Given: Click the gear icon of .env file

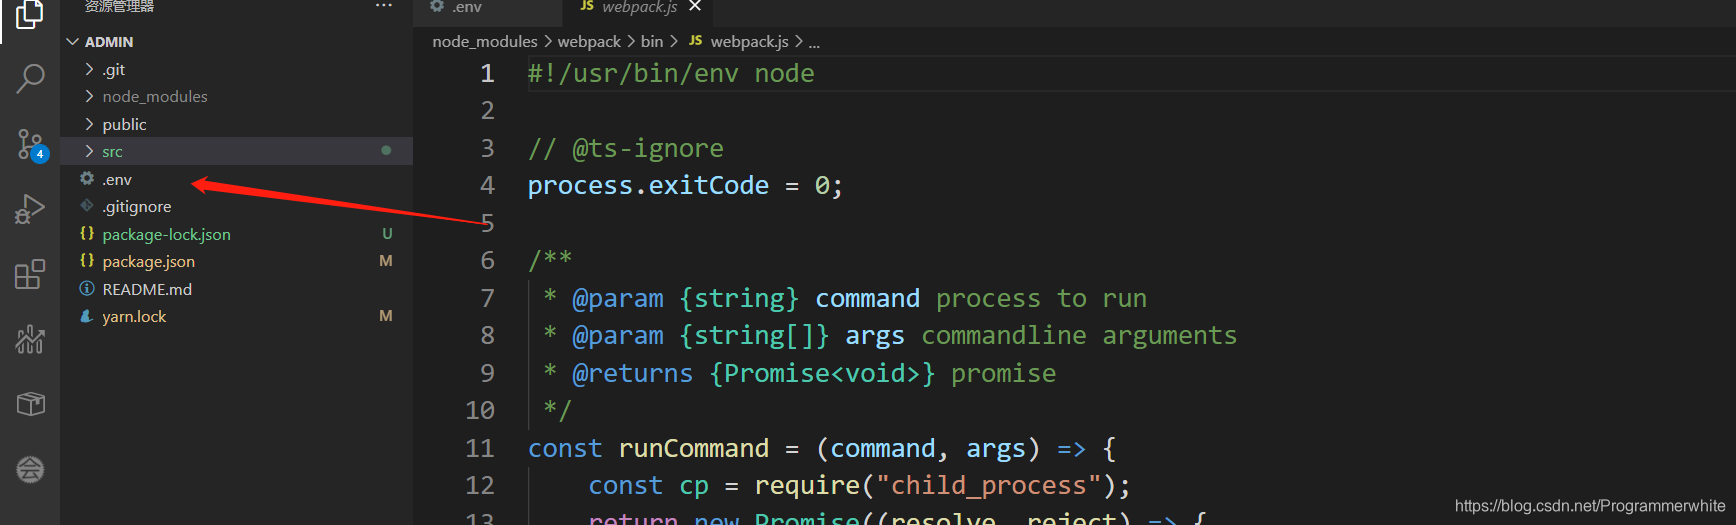Looking at the screenshot, I should [x=87, y=178].
